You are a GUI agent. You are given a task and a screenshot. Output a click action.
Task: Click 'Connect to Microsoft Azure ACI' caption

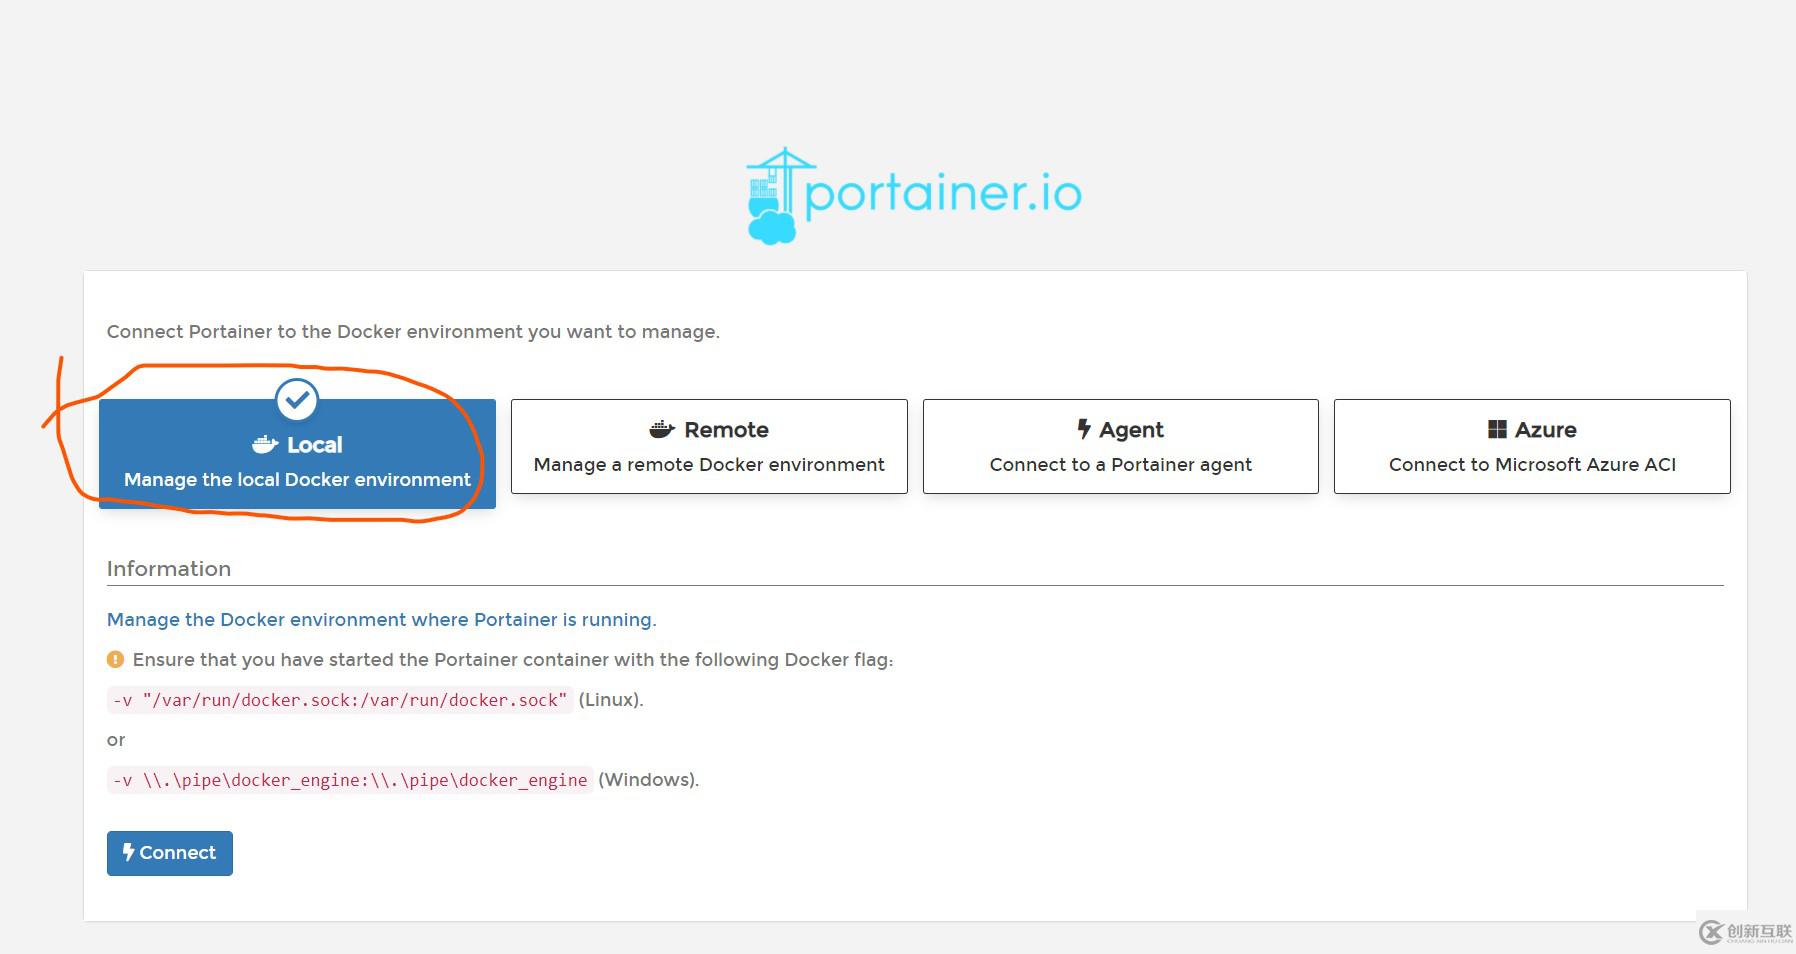[x=1532, y=465]
